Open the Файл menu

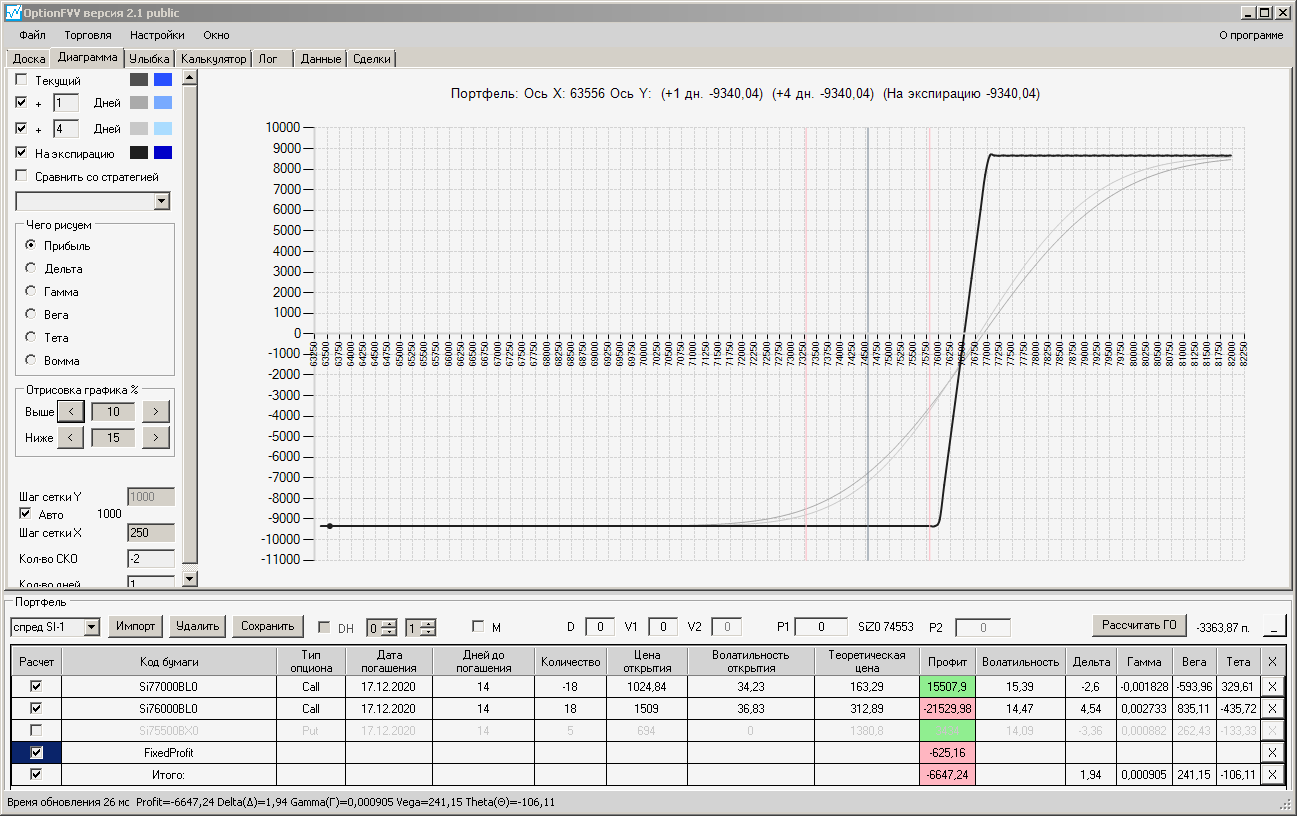coord(32,35)
